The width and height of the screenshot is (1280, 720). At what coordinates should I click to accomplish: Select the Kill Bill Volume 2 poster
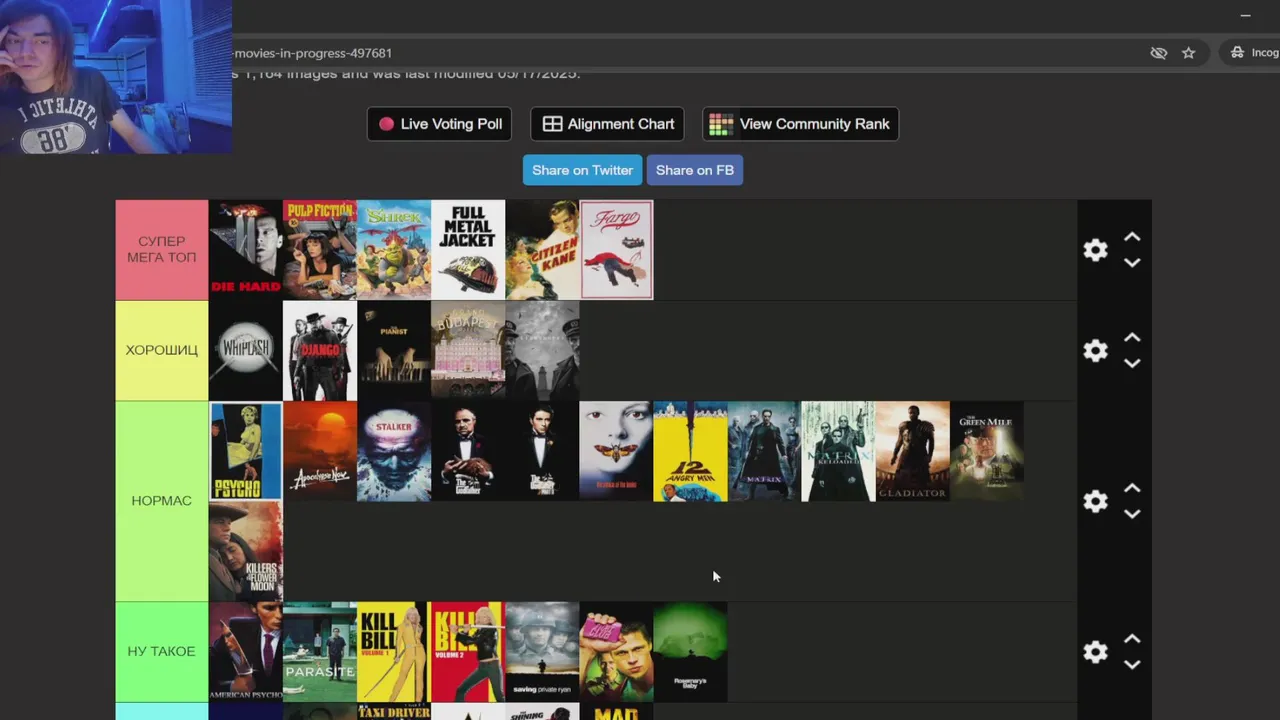(466, 652)
